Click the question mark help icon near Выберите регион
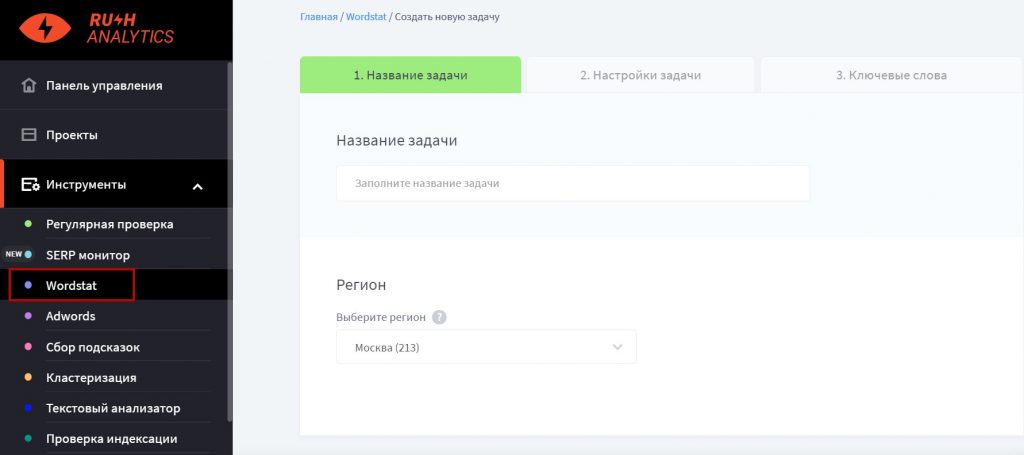 [x=440, y=317]
